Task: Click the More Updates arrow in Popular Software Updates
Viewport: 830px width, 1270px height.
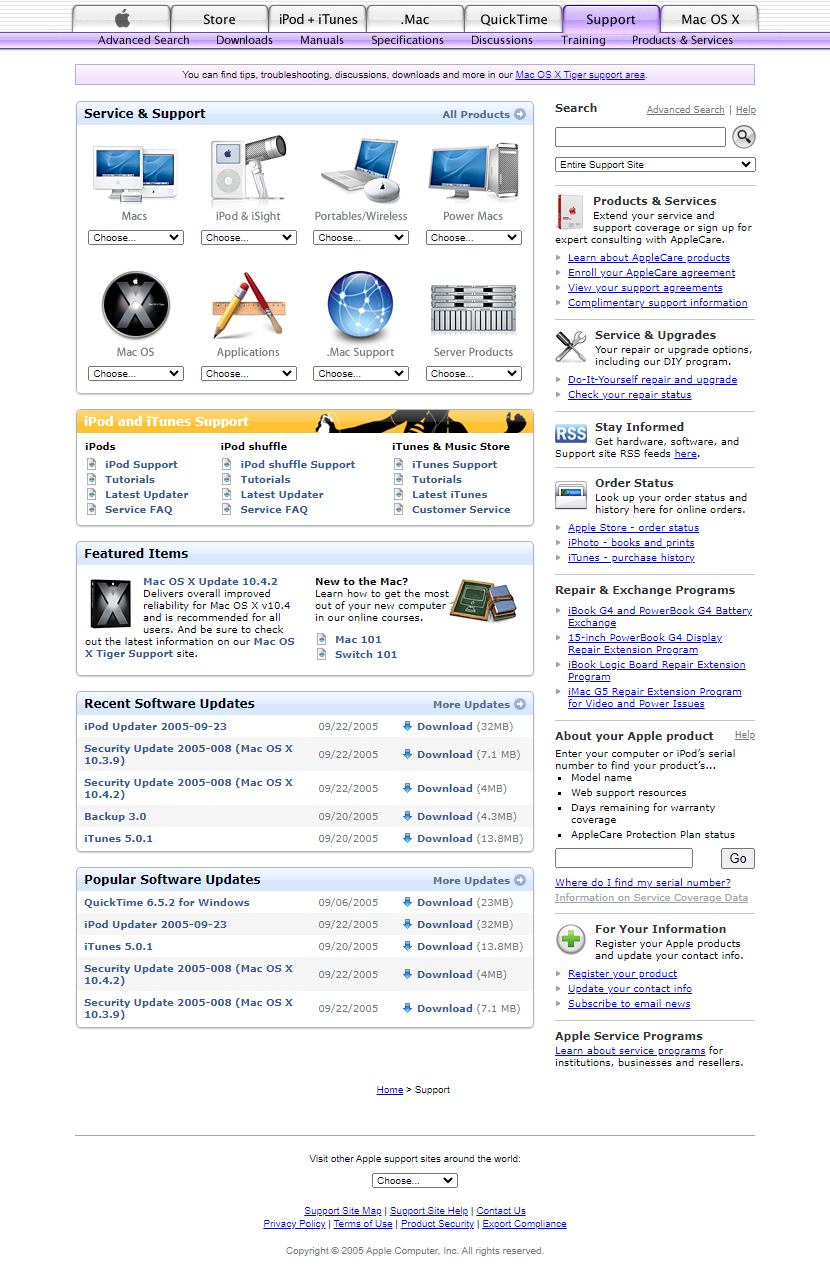Action: point(520,880)
